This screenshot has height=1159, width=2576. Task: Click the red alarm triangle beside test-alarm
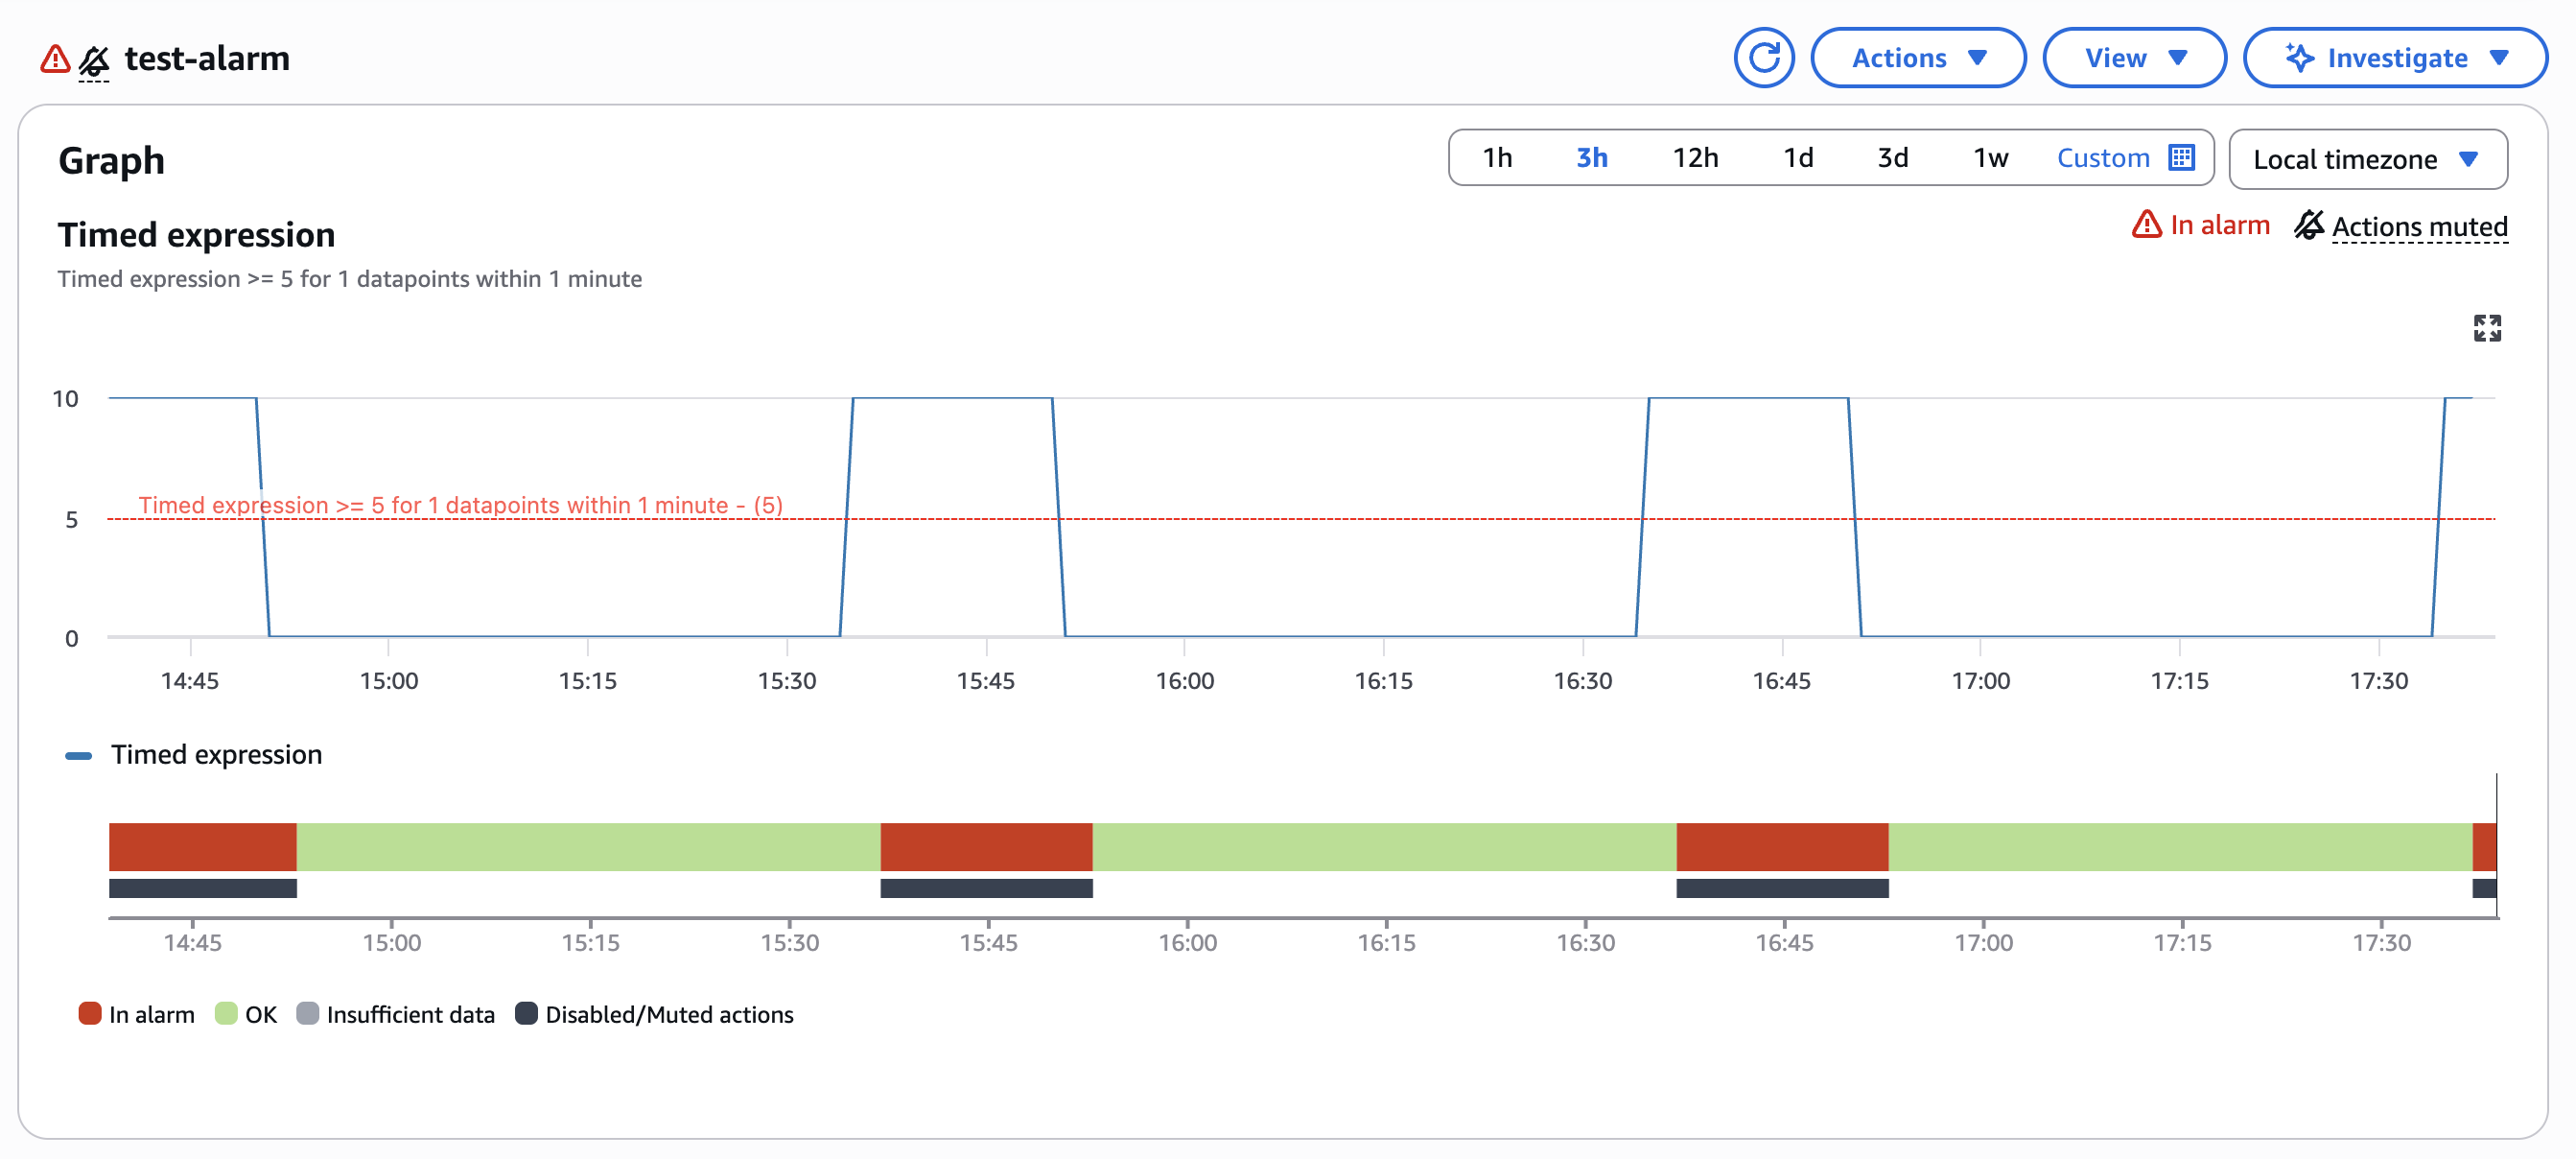tap(55, 59)
